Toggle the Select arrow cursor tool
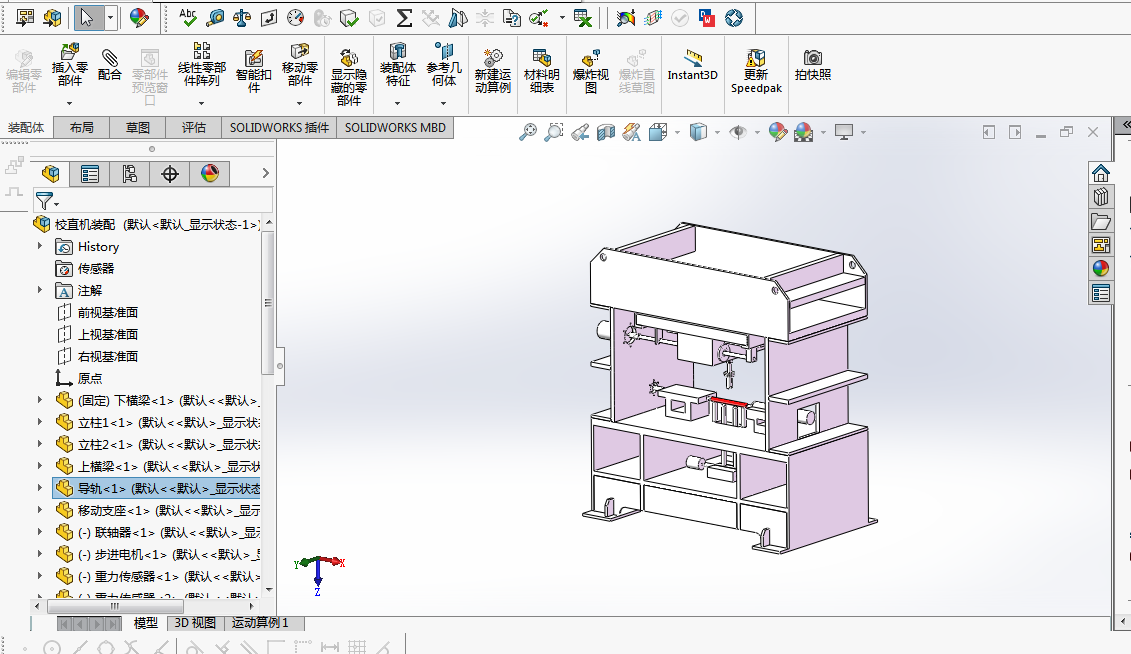 (x=88, y=17)
